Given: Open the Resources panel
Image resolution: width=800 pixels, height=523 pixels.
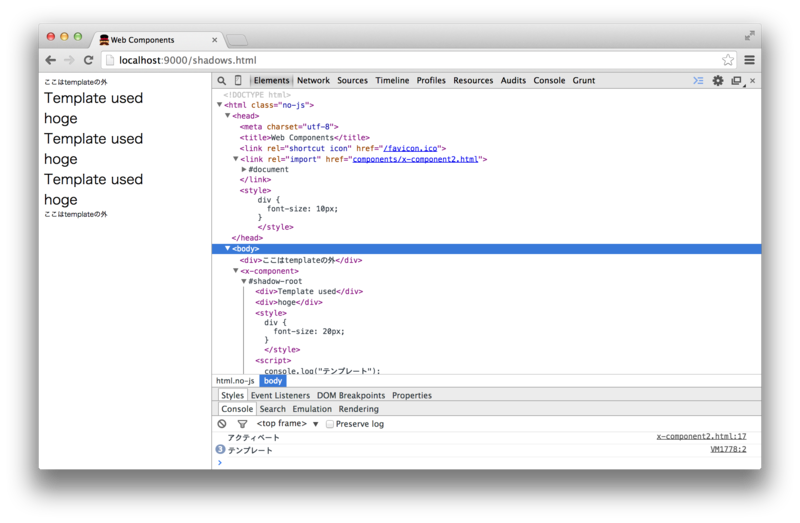Looking at the screenshot, I should pyautogui.click(x=473, y=81).
